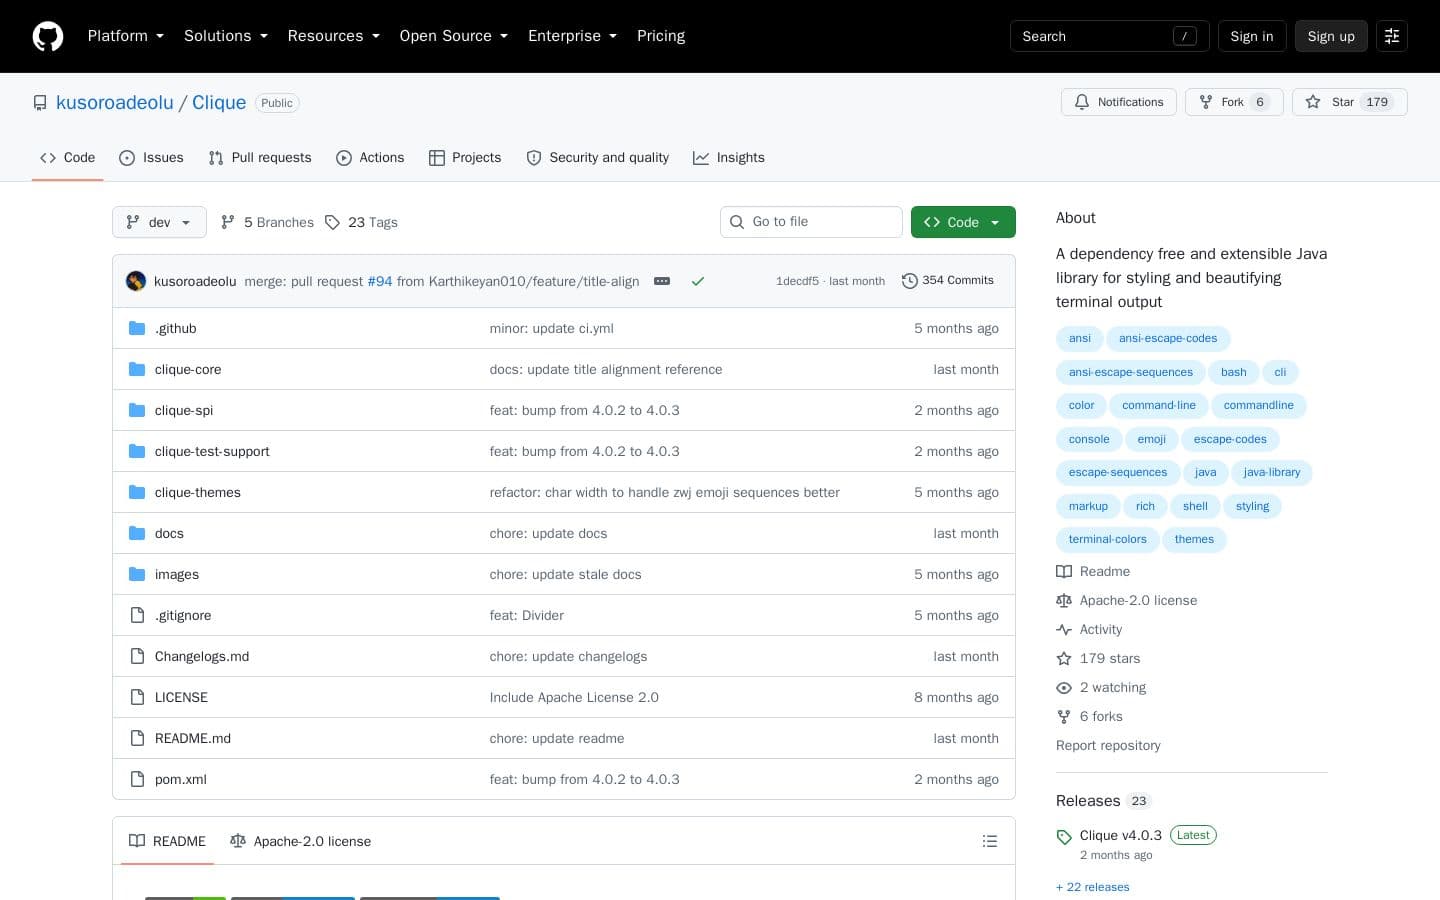The height and width of the screenshot is (900, 1440).
Task: Click the docs folder icon
Action: point(137,533)
